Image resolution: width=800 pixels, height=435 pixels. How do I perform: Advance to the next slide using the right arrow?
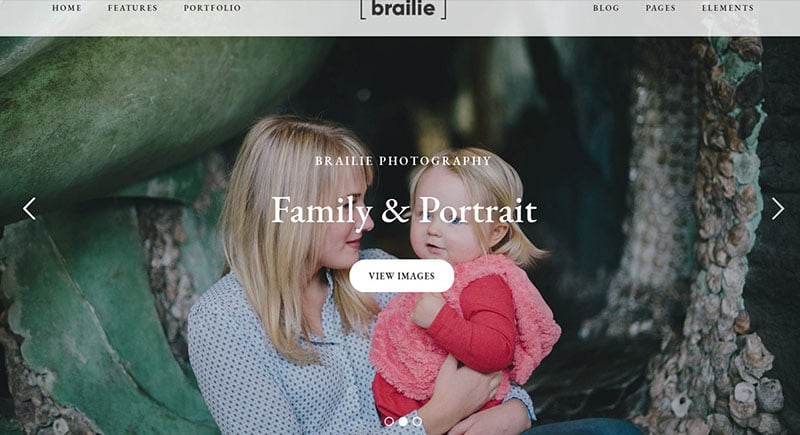(x=778, y=209)
